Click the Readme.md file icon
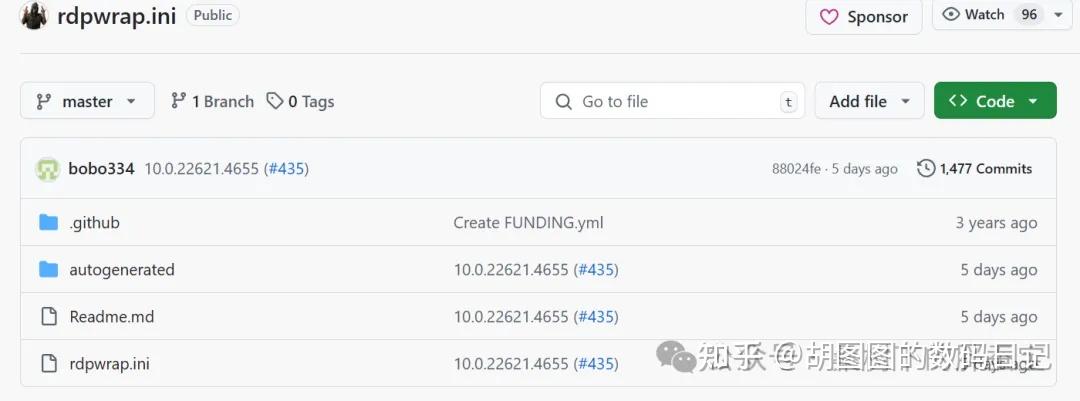This screenshot has width=1080, height=401. pos(48,316)
